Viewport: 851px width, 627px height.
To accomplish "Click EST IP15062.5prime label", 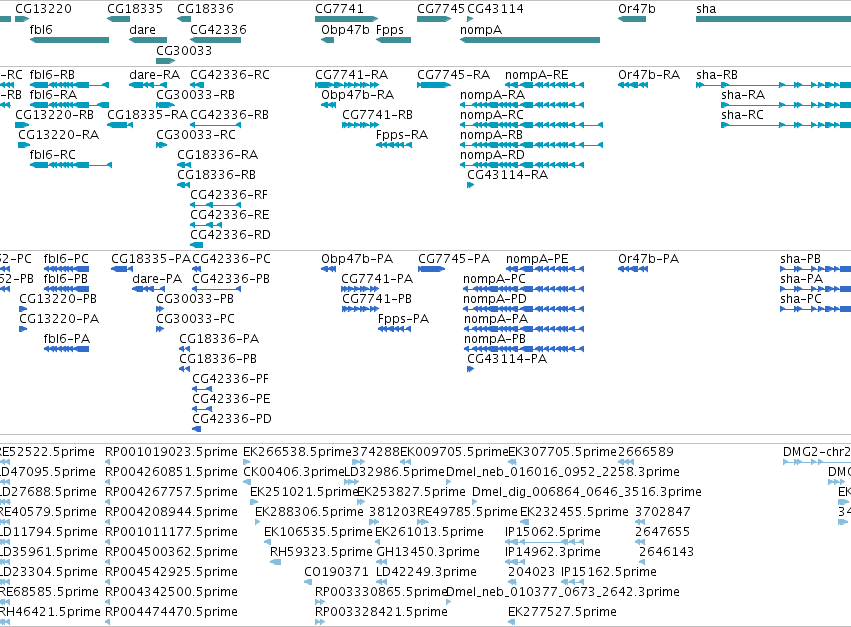I will [552, 531].
